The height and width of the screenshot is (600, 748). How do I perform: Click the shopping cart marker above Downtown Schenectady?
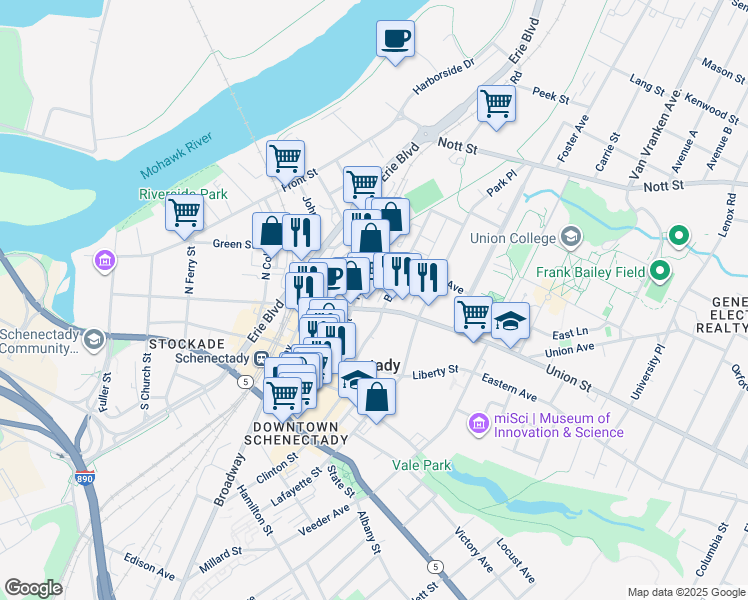pyautogui.click(x=282, y=397)
